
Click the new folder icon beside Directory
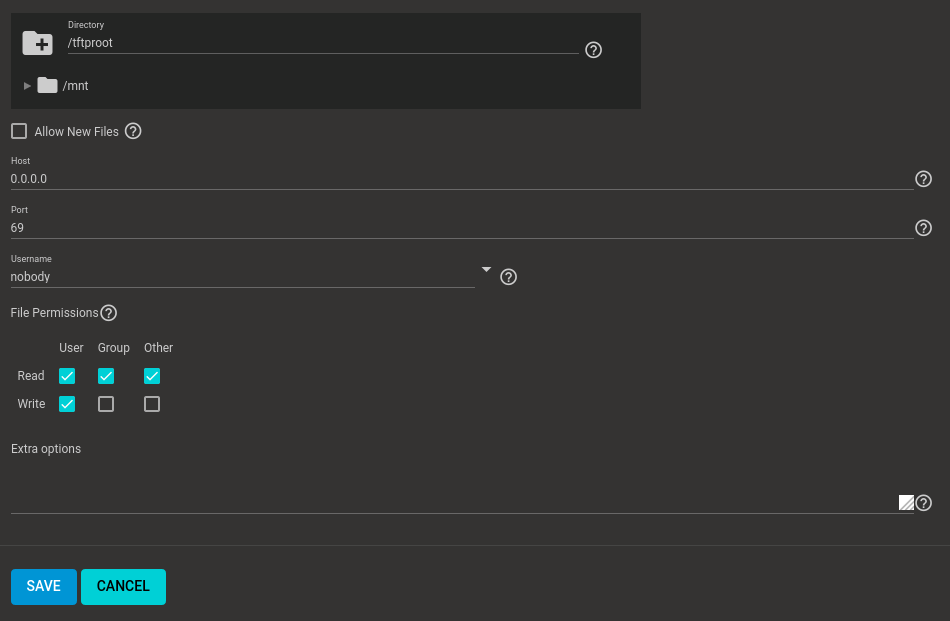(38, 43)
